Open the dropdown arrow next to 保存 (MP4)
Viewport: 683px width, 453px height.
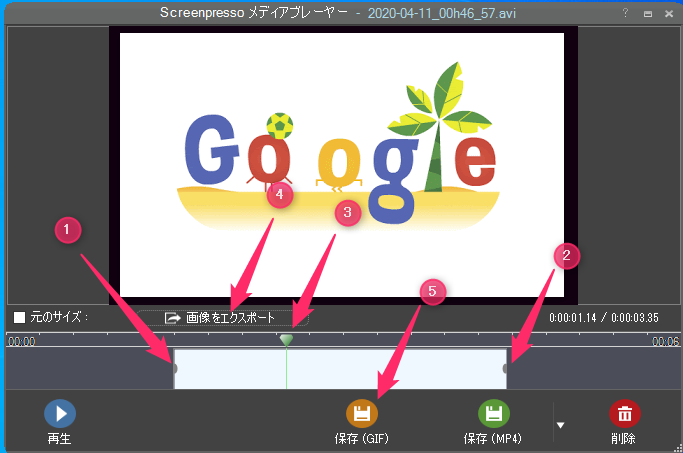click(x=561, y=425)
